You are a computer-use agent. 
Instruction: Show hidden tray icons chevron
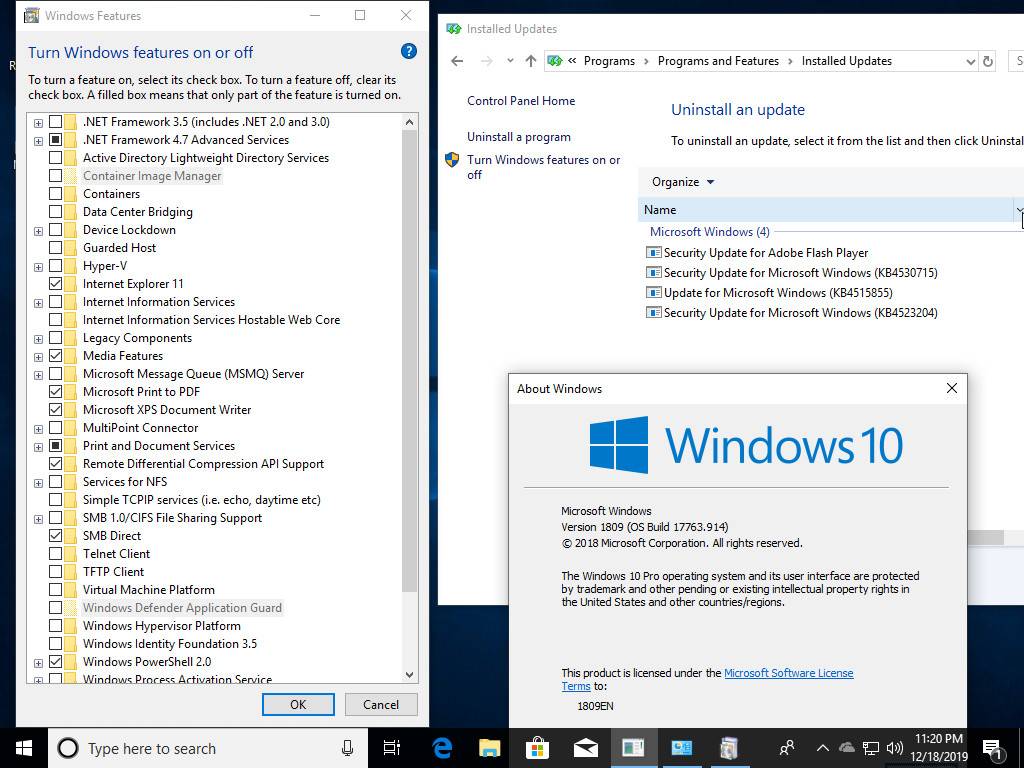coord(823,748)
